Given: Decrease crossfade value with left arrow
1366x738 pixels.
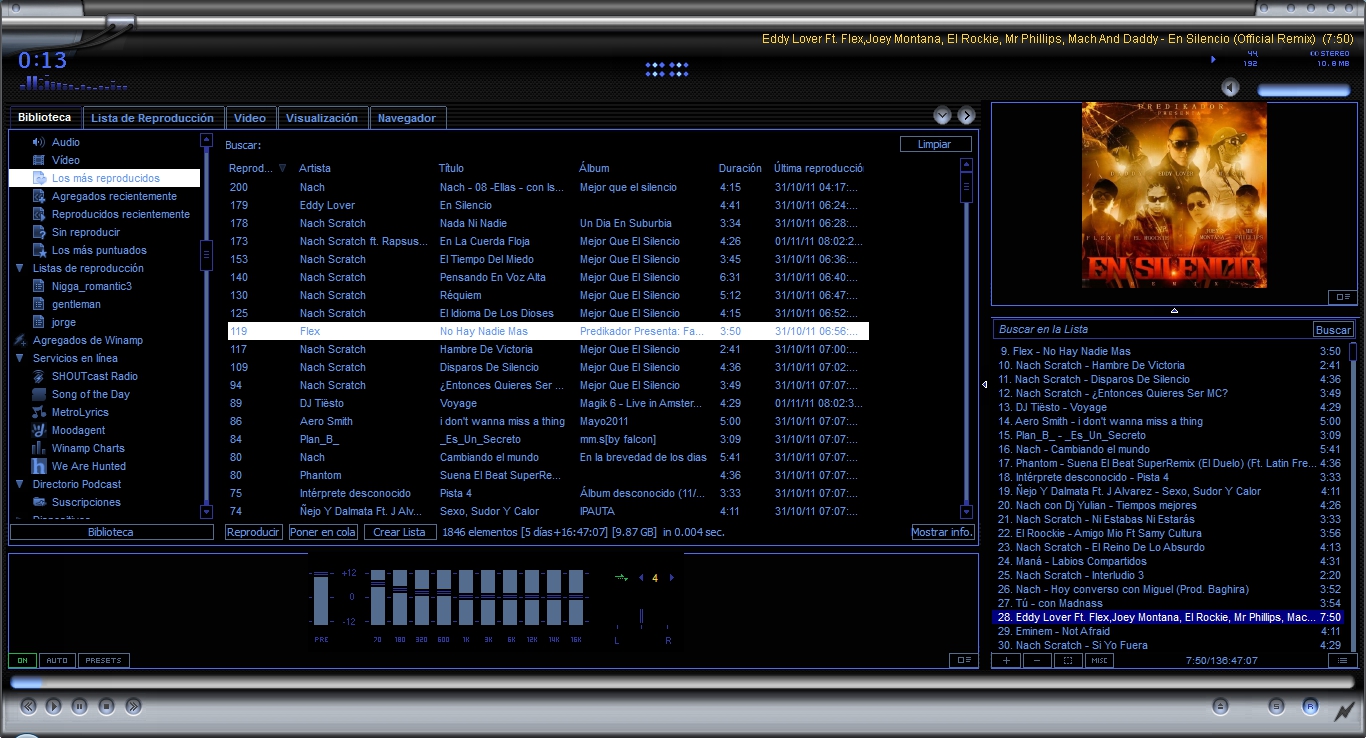Looking at the screenshot, I should (641, 577).
